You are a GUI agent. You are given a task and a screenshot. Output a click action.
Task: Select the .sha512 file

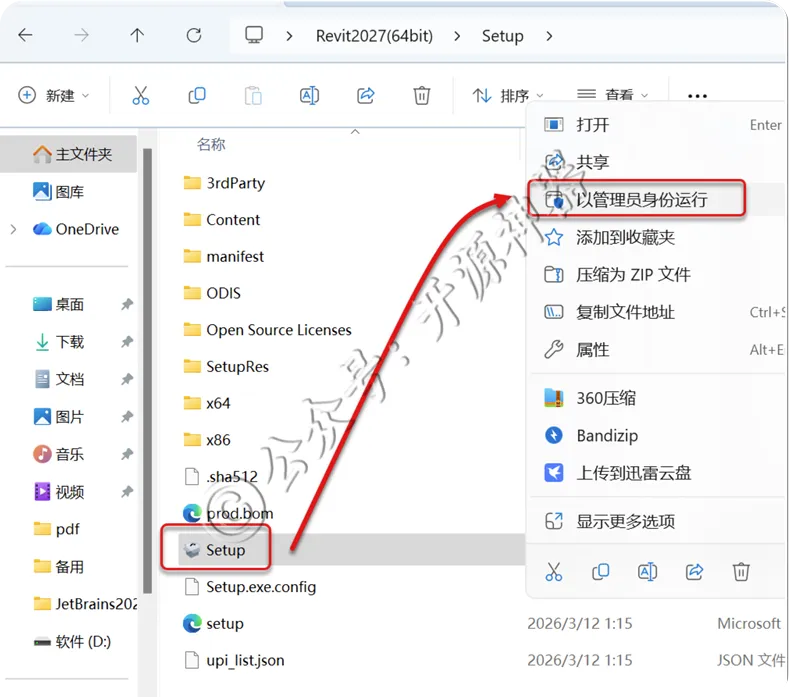tap(221, 476)
